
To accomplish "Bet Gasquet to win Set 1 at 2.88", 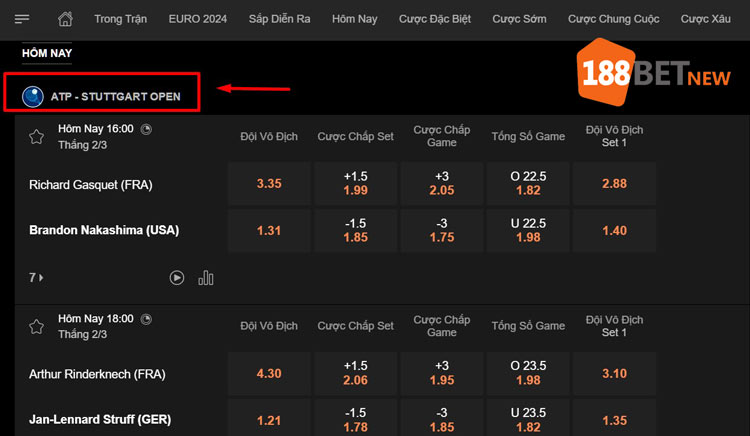I will tap(614, 184).
